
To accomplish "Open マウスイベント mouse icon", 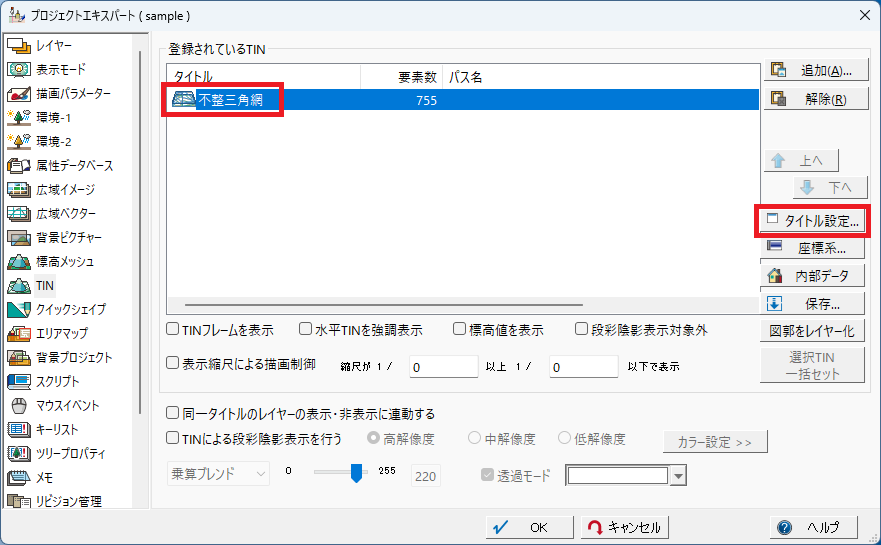I will (x=19, y=406).
